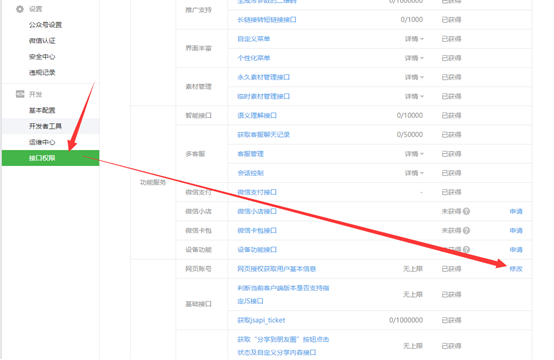
Task: Click 申请 link for 微信小店接口
Action: 516,211
